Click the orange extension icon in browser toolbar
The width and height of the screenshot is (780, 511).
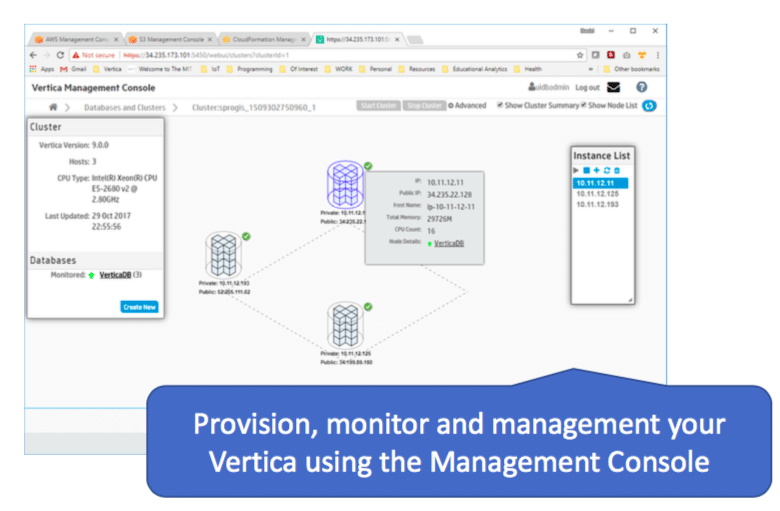pyautogui.click(x=642, y=55)
